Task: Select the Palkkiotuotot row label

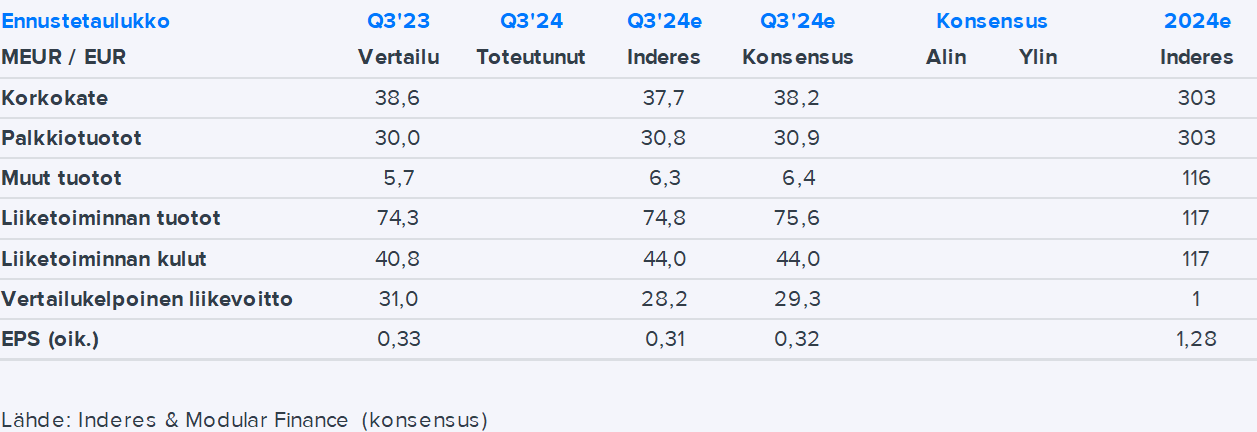Action: tap(72, 138)
